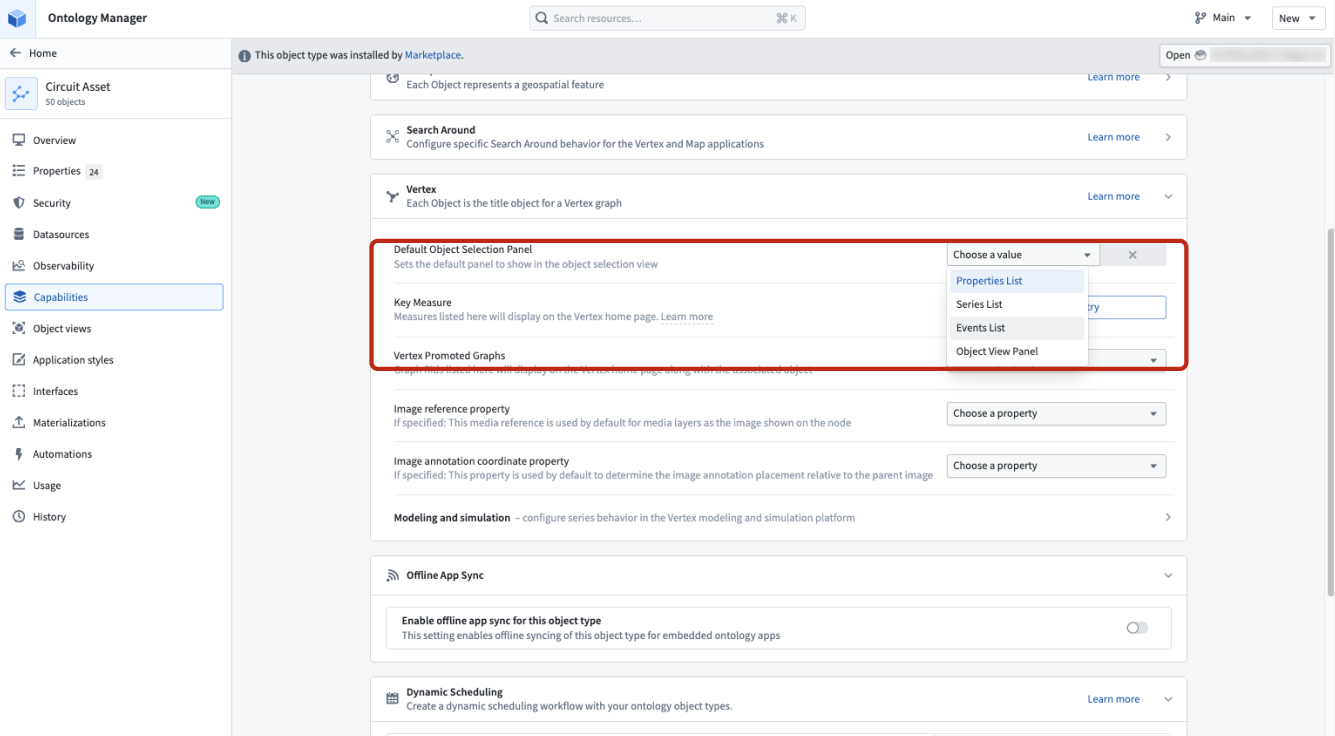Screen dimensions: 1335x736
Task: Click the Automations lightning icon
Action: pos(21,453)
